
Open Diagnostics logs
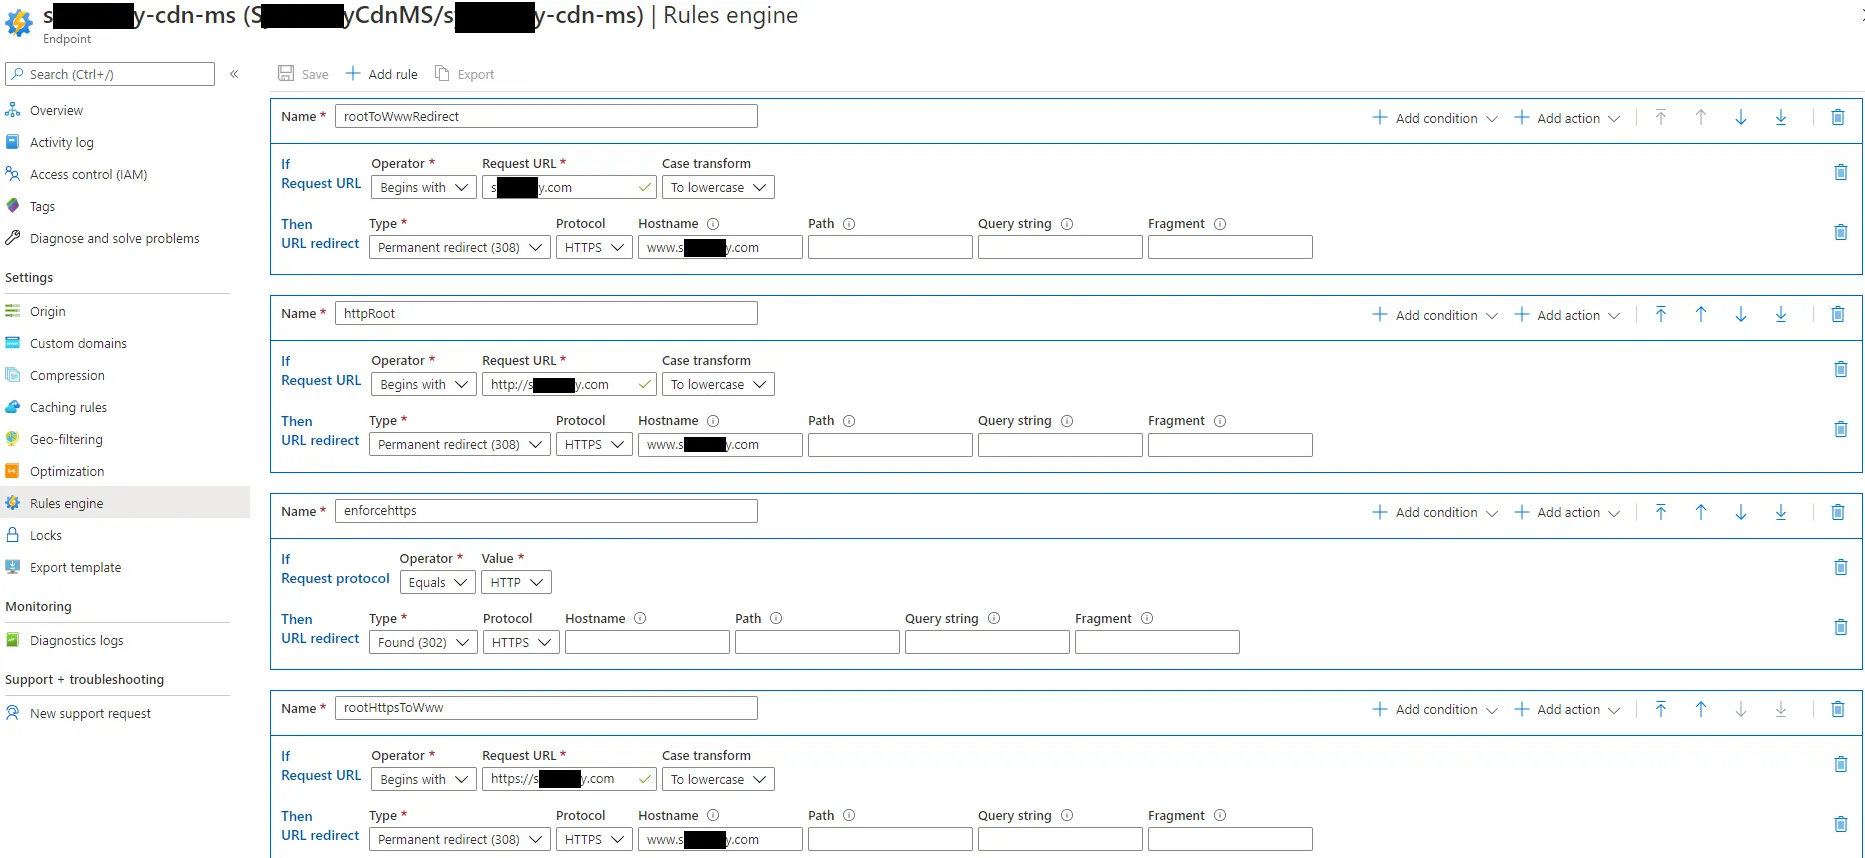pyautogui.click(x=76, y=640)
